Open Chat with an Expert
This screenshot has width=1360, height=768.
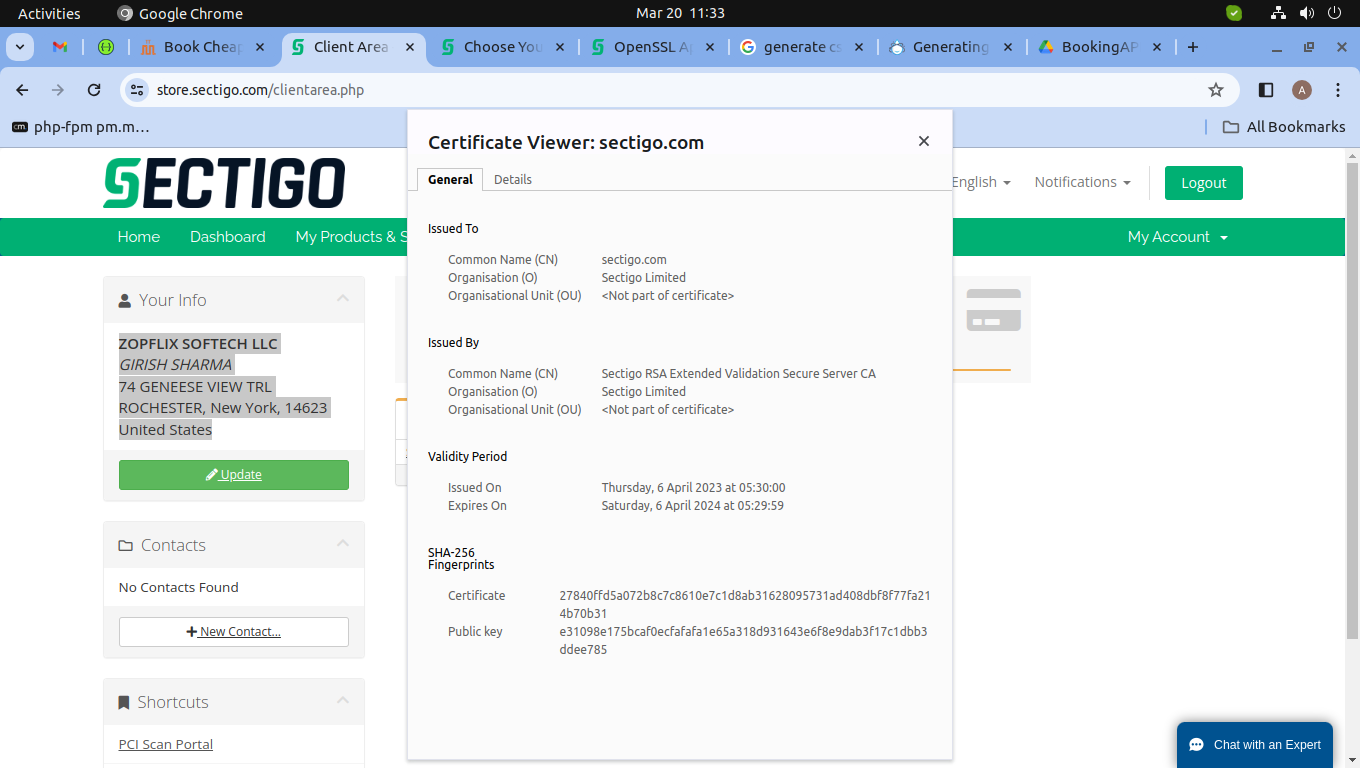pyautogui.click(x=1255, y=745)
